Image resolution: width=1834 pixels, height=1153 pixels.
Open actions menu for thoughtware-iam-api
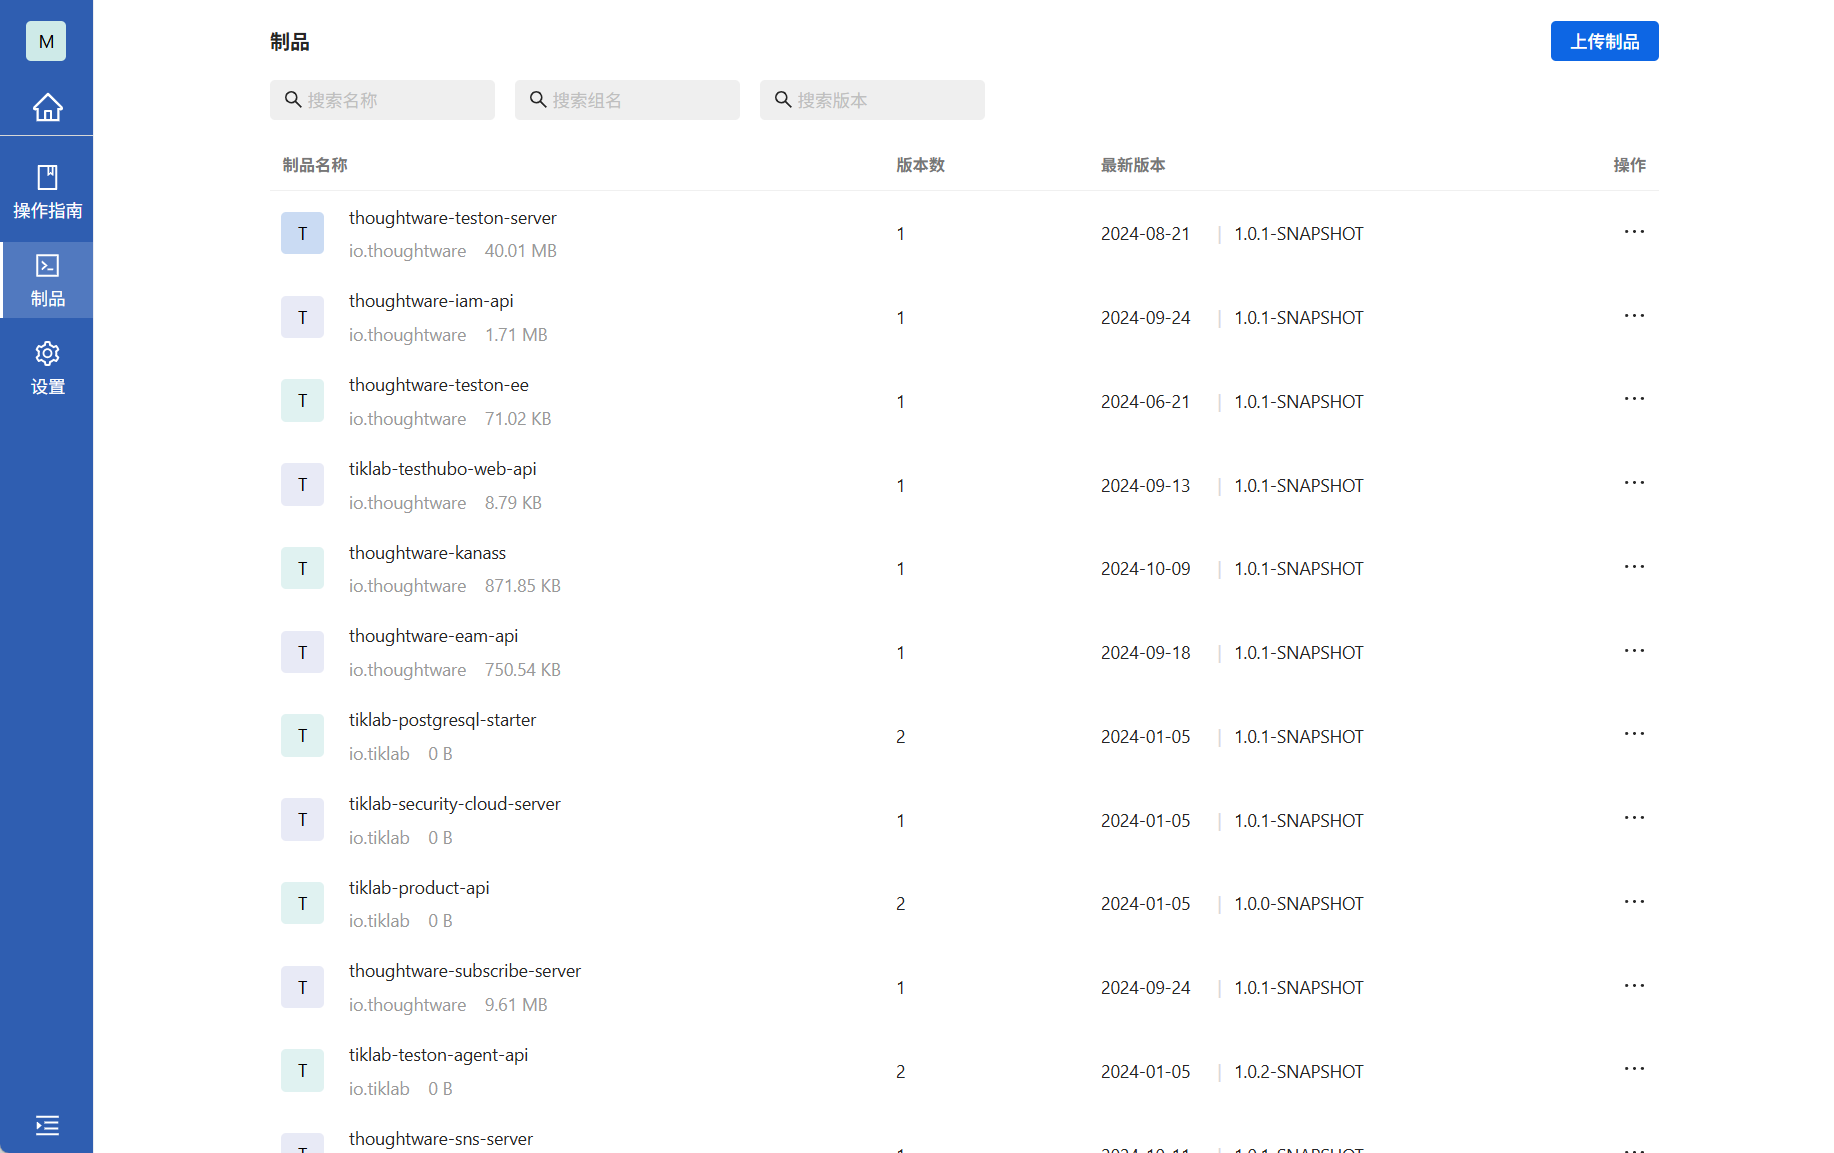(x=1634, y=316)
